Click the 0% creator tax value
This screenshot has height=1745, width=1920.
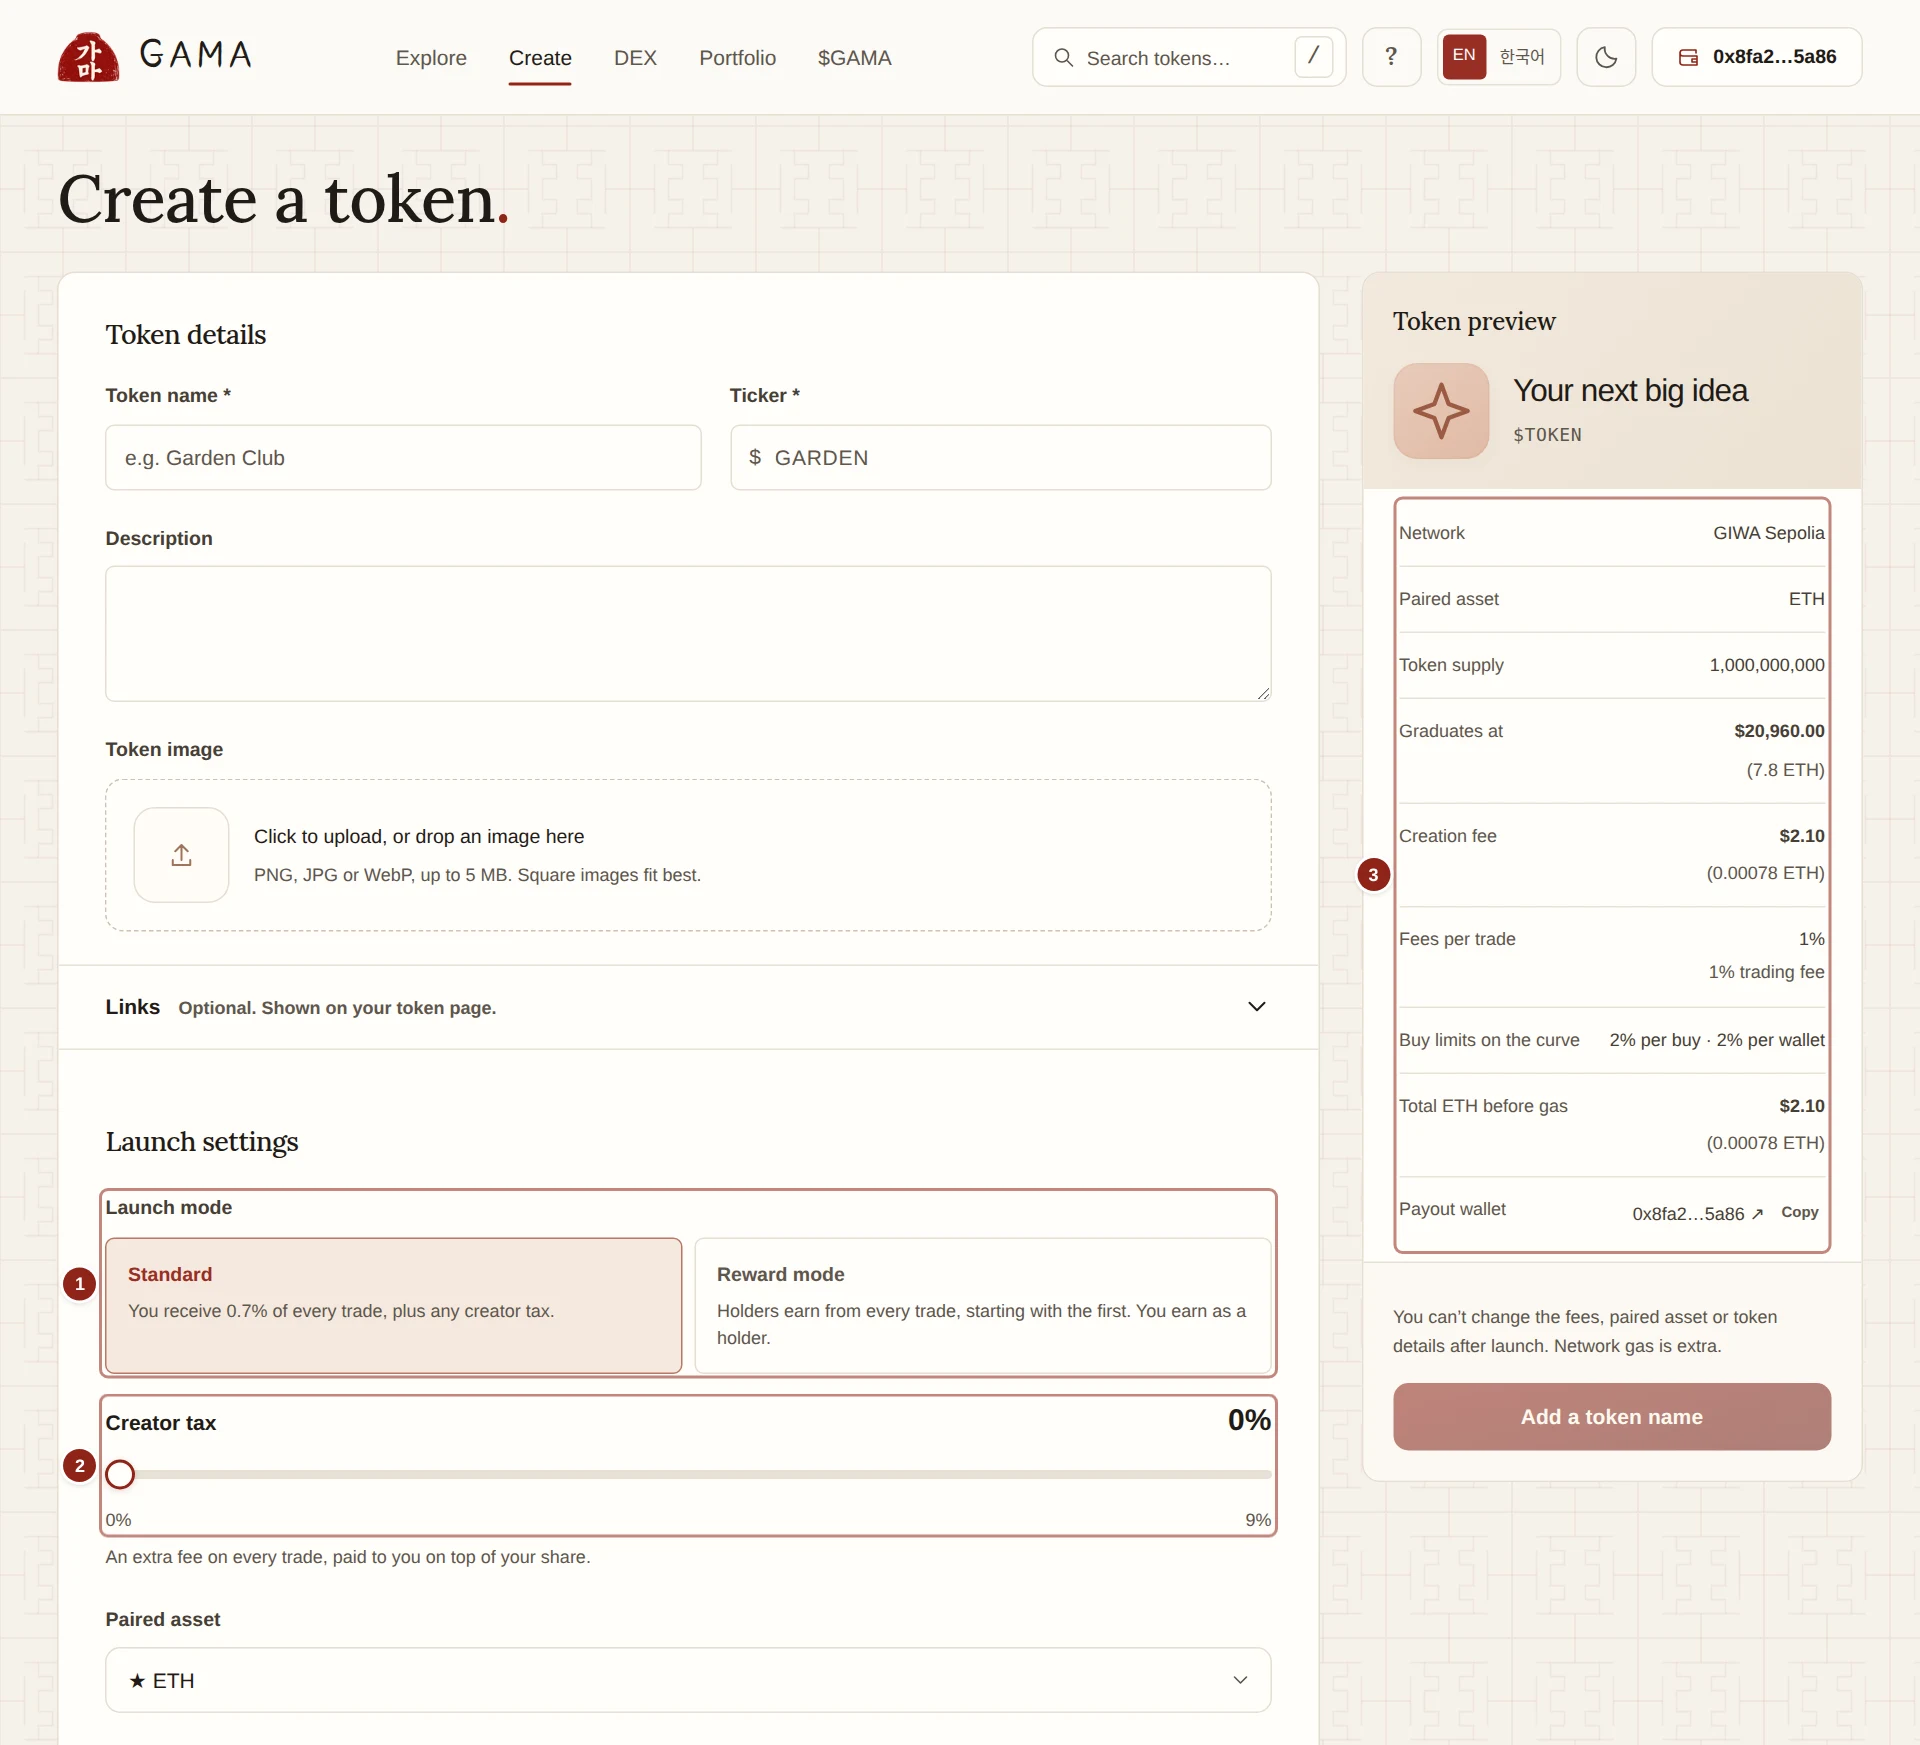pyautogui.click(x=1249, y=1420)
